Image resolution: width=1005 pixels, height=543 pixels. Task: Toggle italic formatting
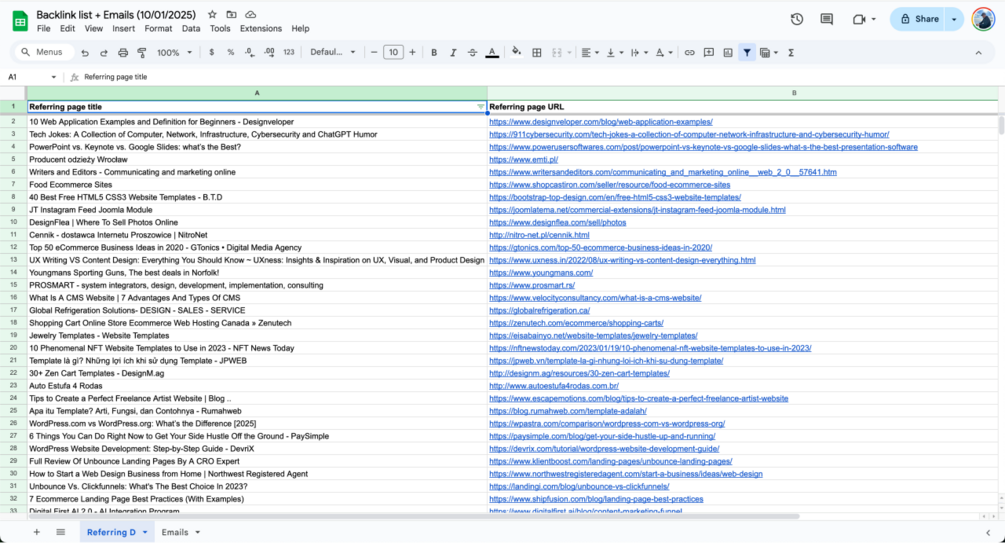[453, 53]
